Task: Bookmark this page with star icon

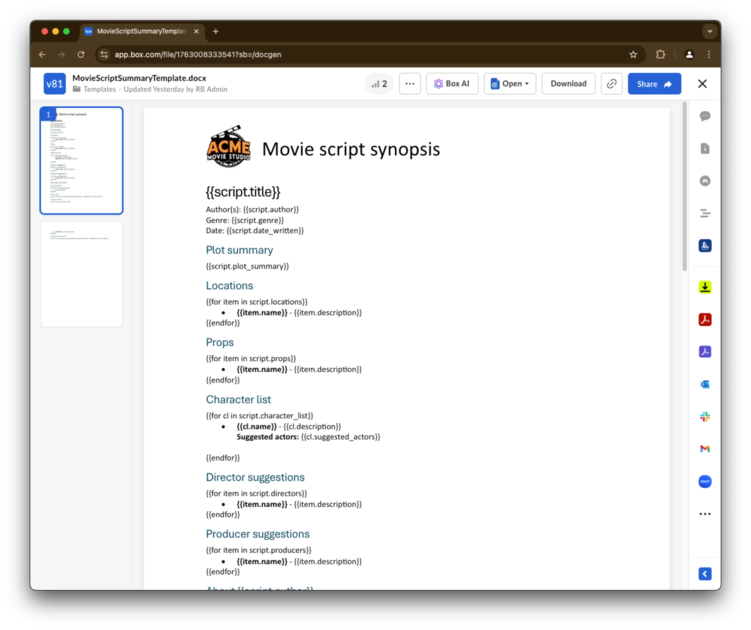Action: (x=633, y=55)
